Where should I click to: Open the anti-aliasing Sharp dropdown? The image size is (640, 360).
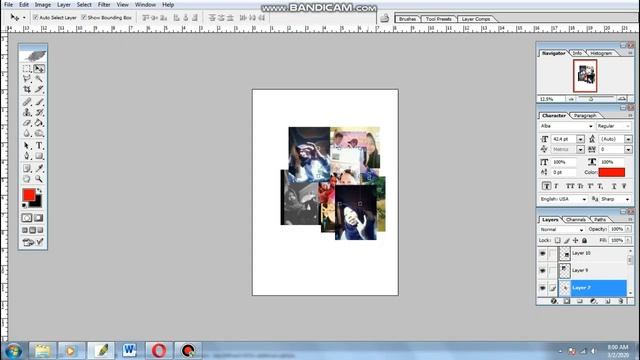coord(615,199)
